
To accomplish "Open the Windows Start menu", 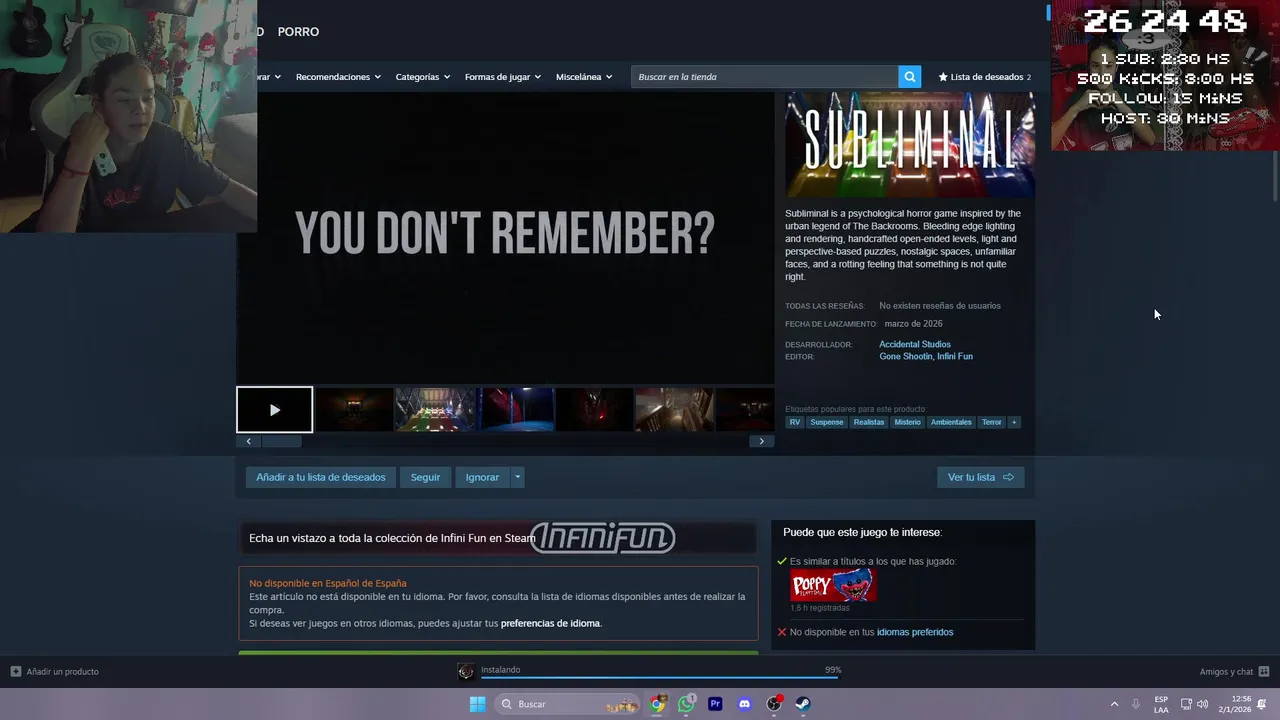I will coord(477,704).
